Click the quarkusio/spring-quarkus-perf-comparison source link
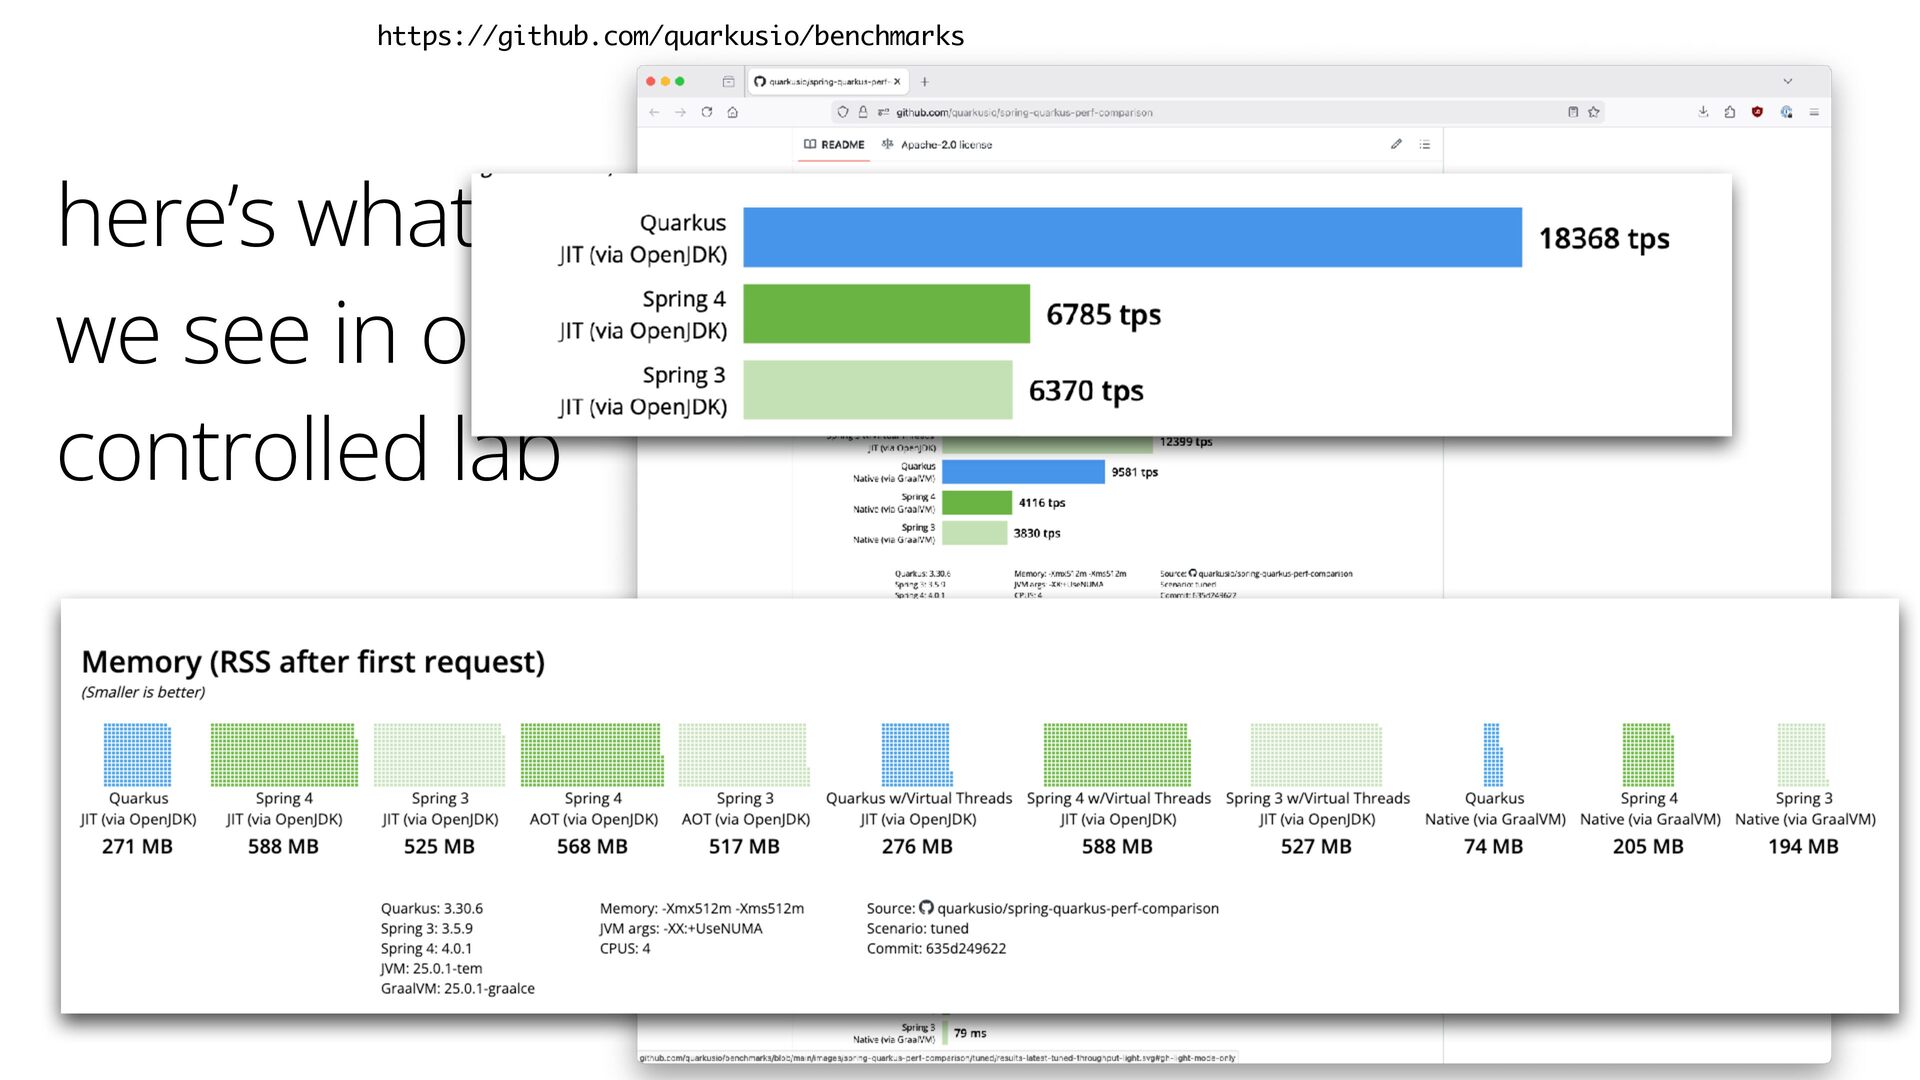 pyautogui.click(x=1077, y=908)
